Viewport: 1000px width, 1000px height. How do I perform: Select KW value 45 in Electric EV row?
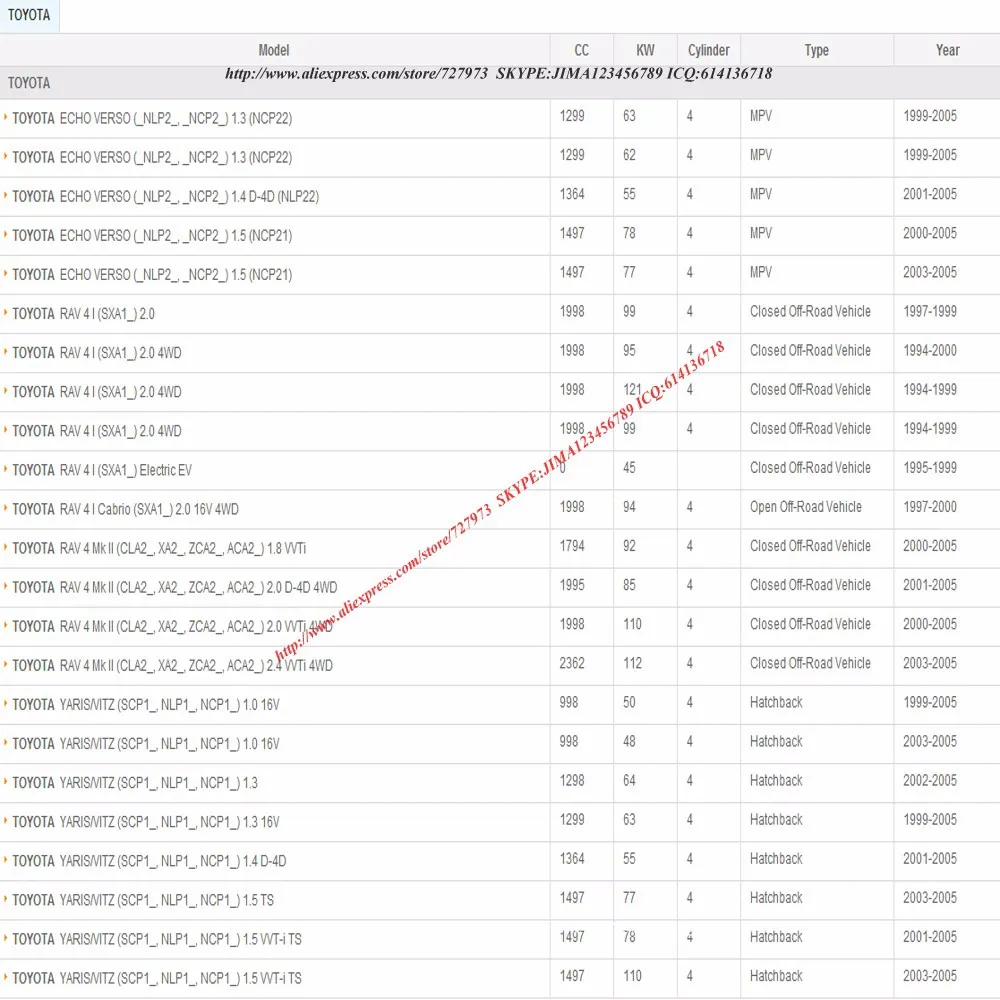[629, 467]
